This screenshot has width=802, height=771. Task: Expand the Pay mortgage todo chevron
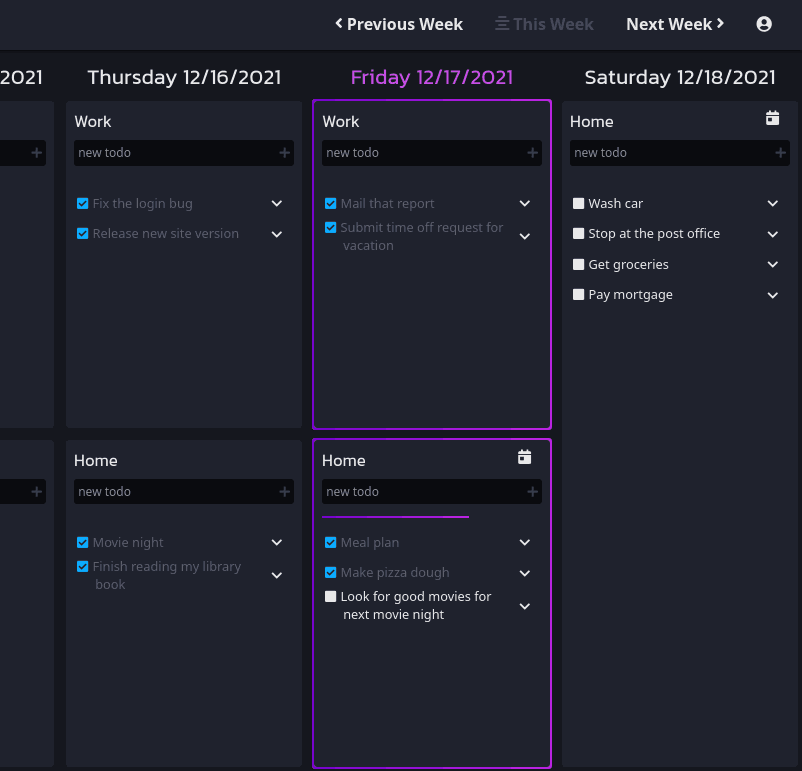(x=772, y=295)
